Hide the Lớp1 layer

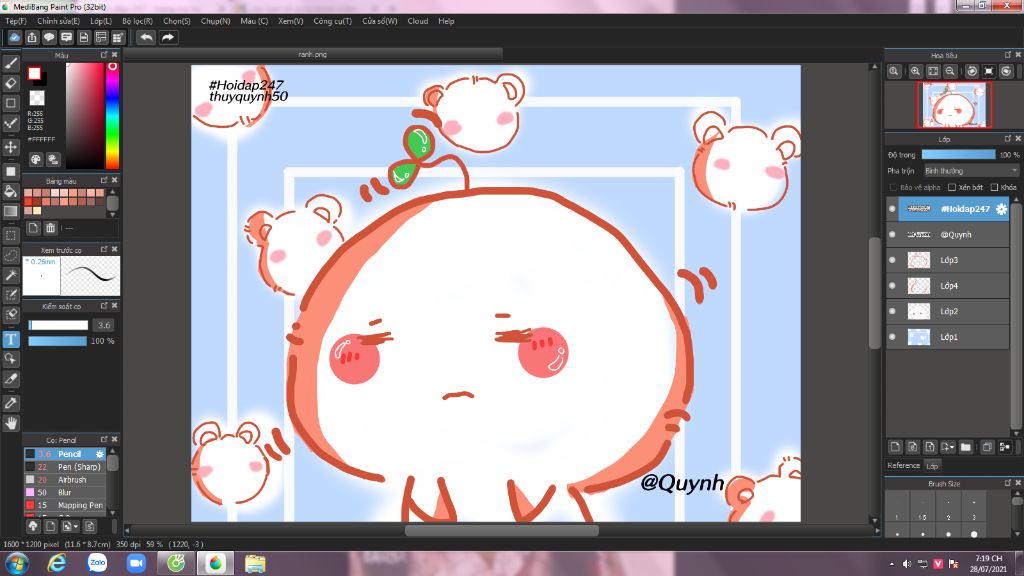point(893,337)
